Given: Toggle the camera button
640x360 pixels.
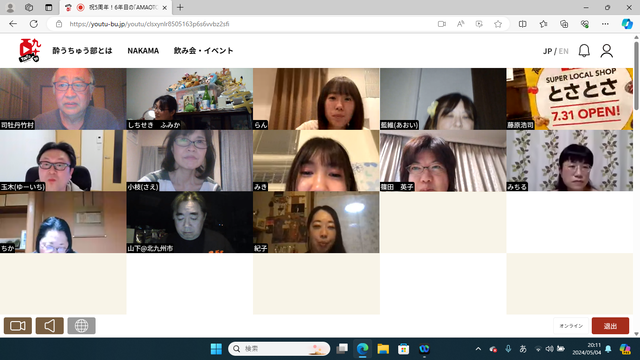Looking at the screenshot, I should click(x=18, y=326).
